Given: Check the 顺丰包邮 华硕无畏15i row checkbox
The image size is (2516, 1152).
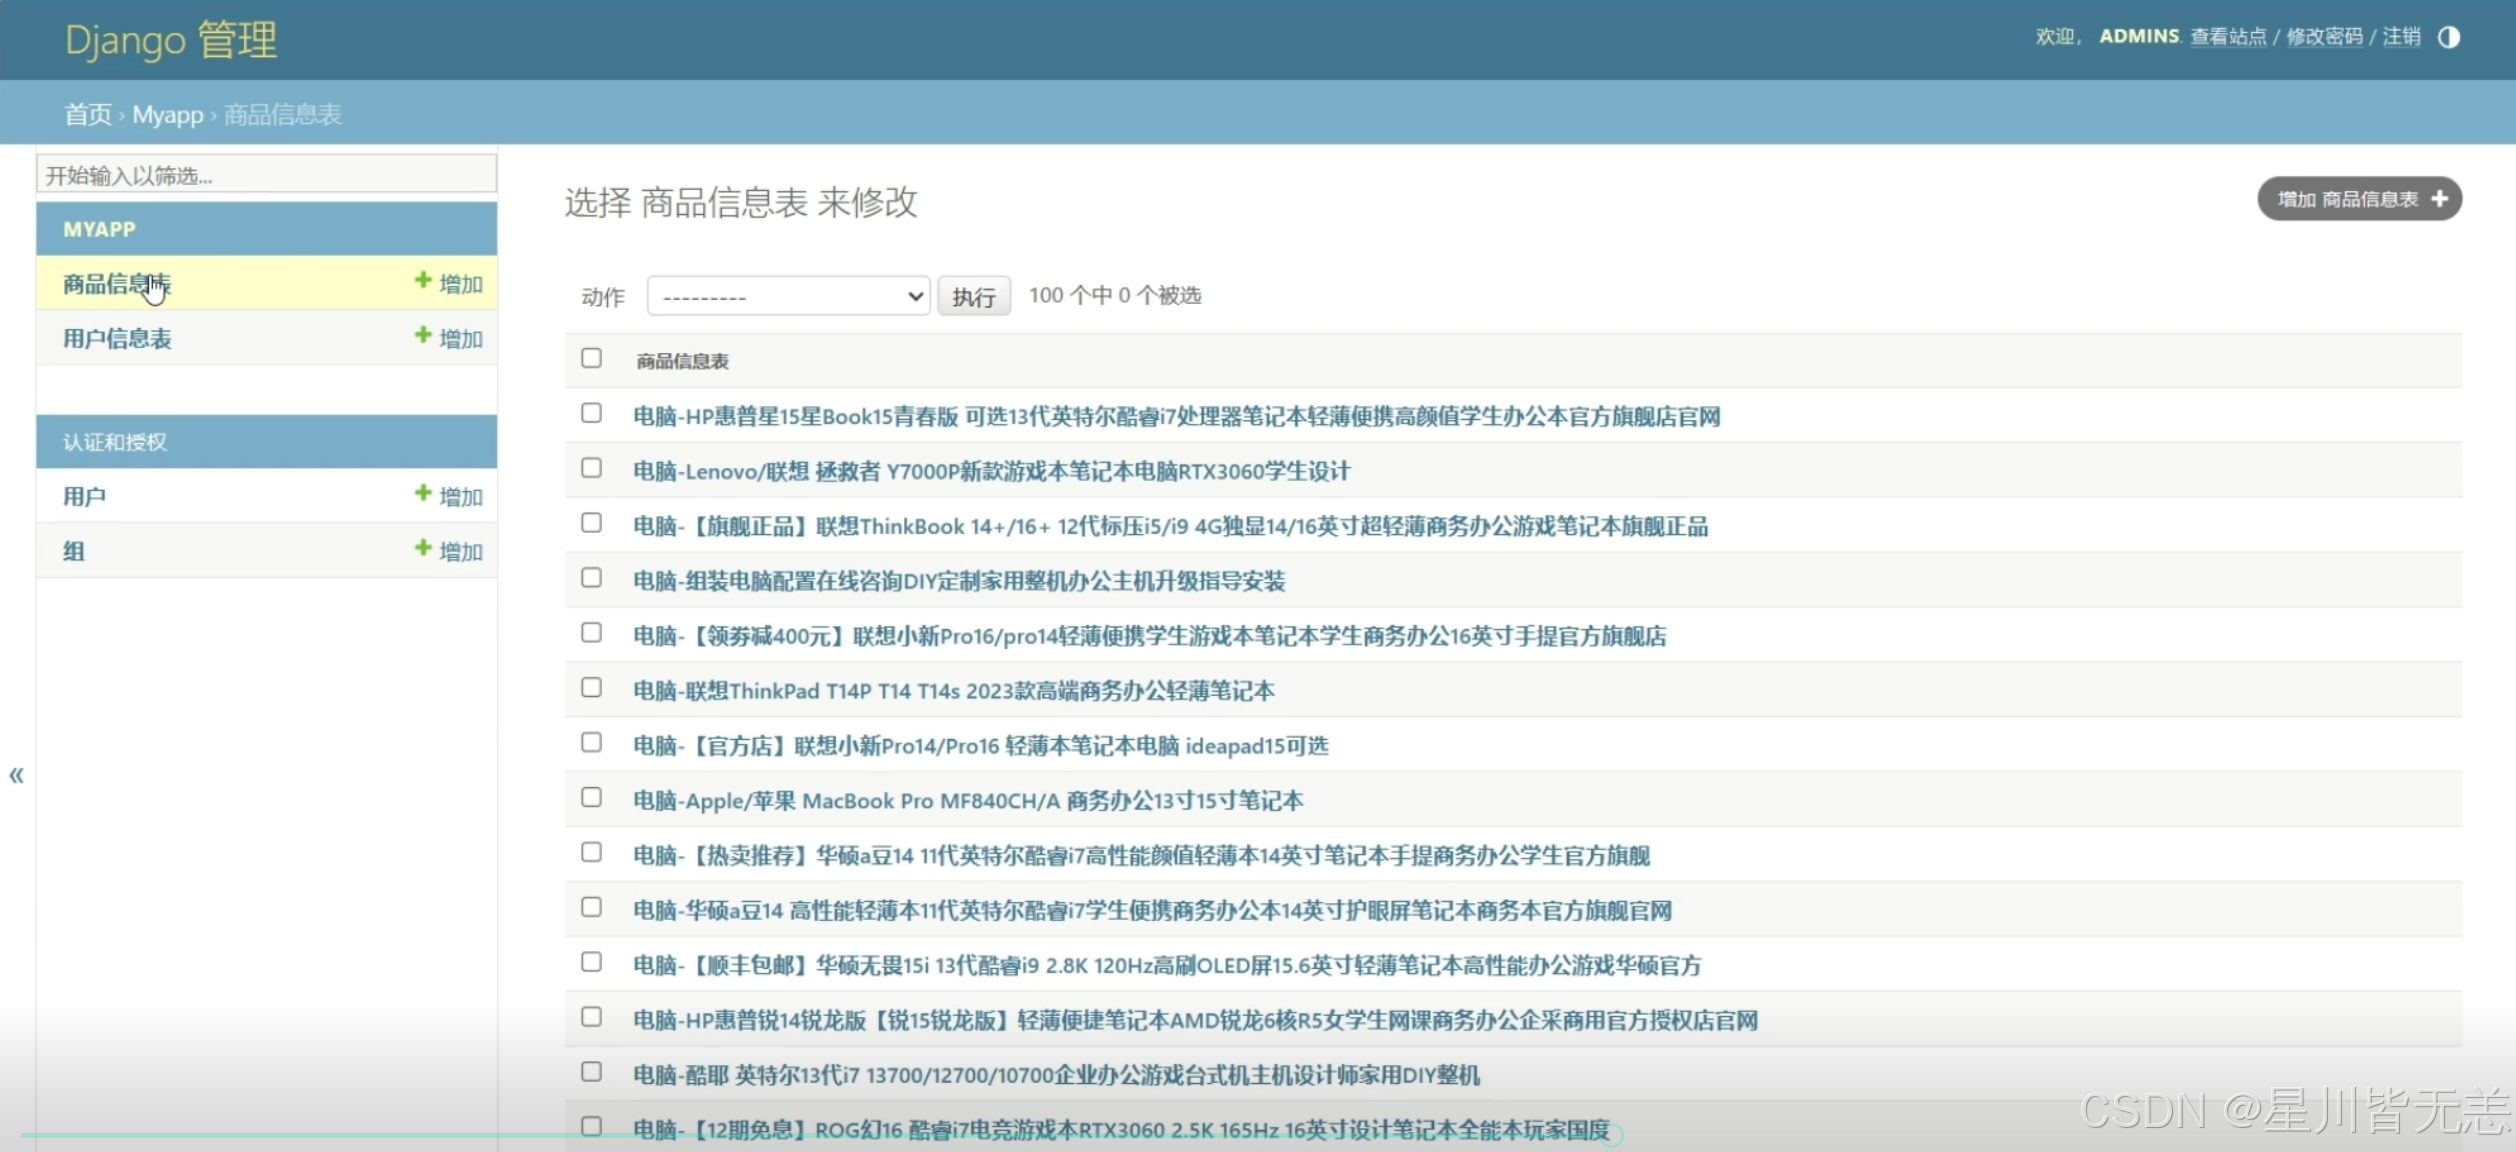Looking at the screenshot, I should click(591, 963).
